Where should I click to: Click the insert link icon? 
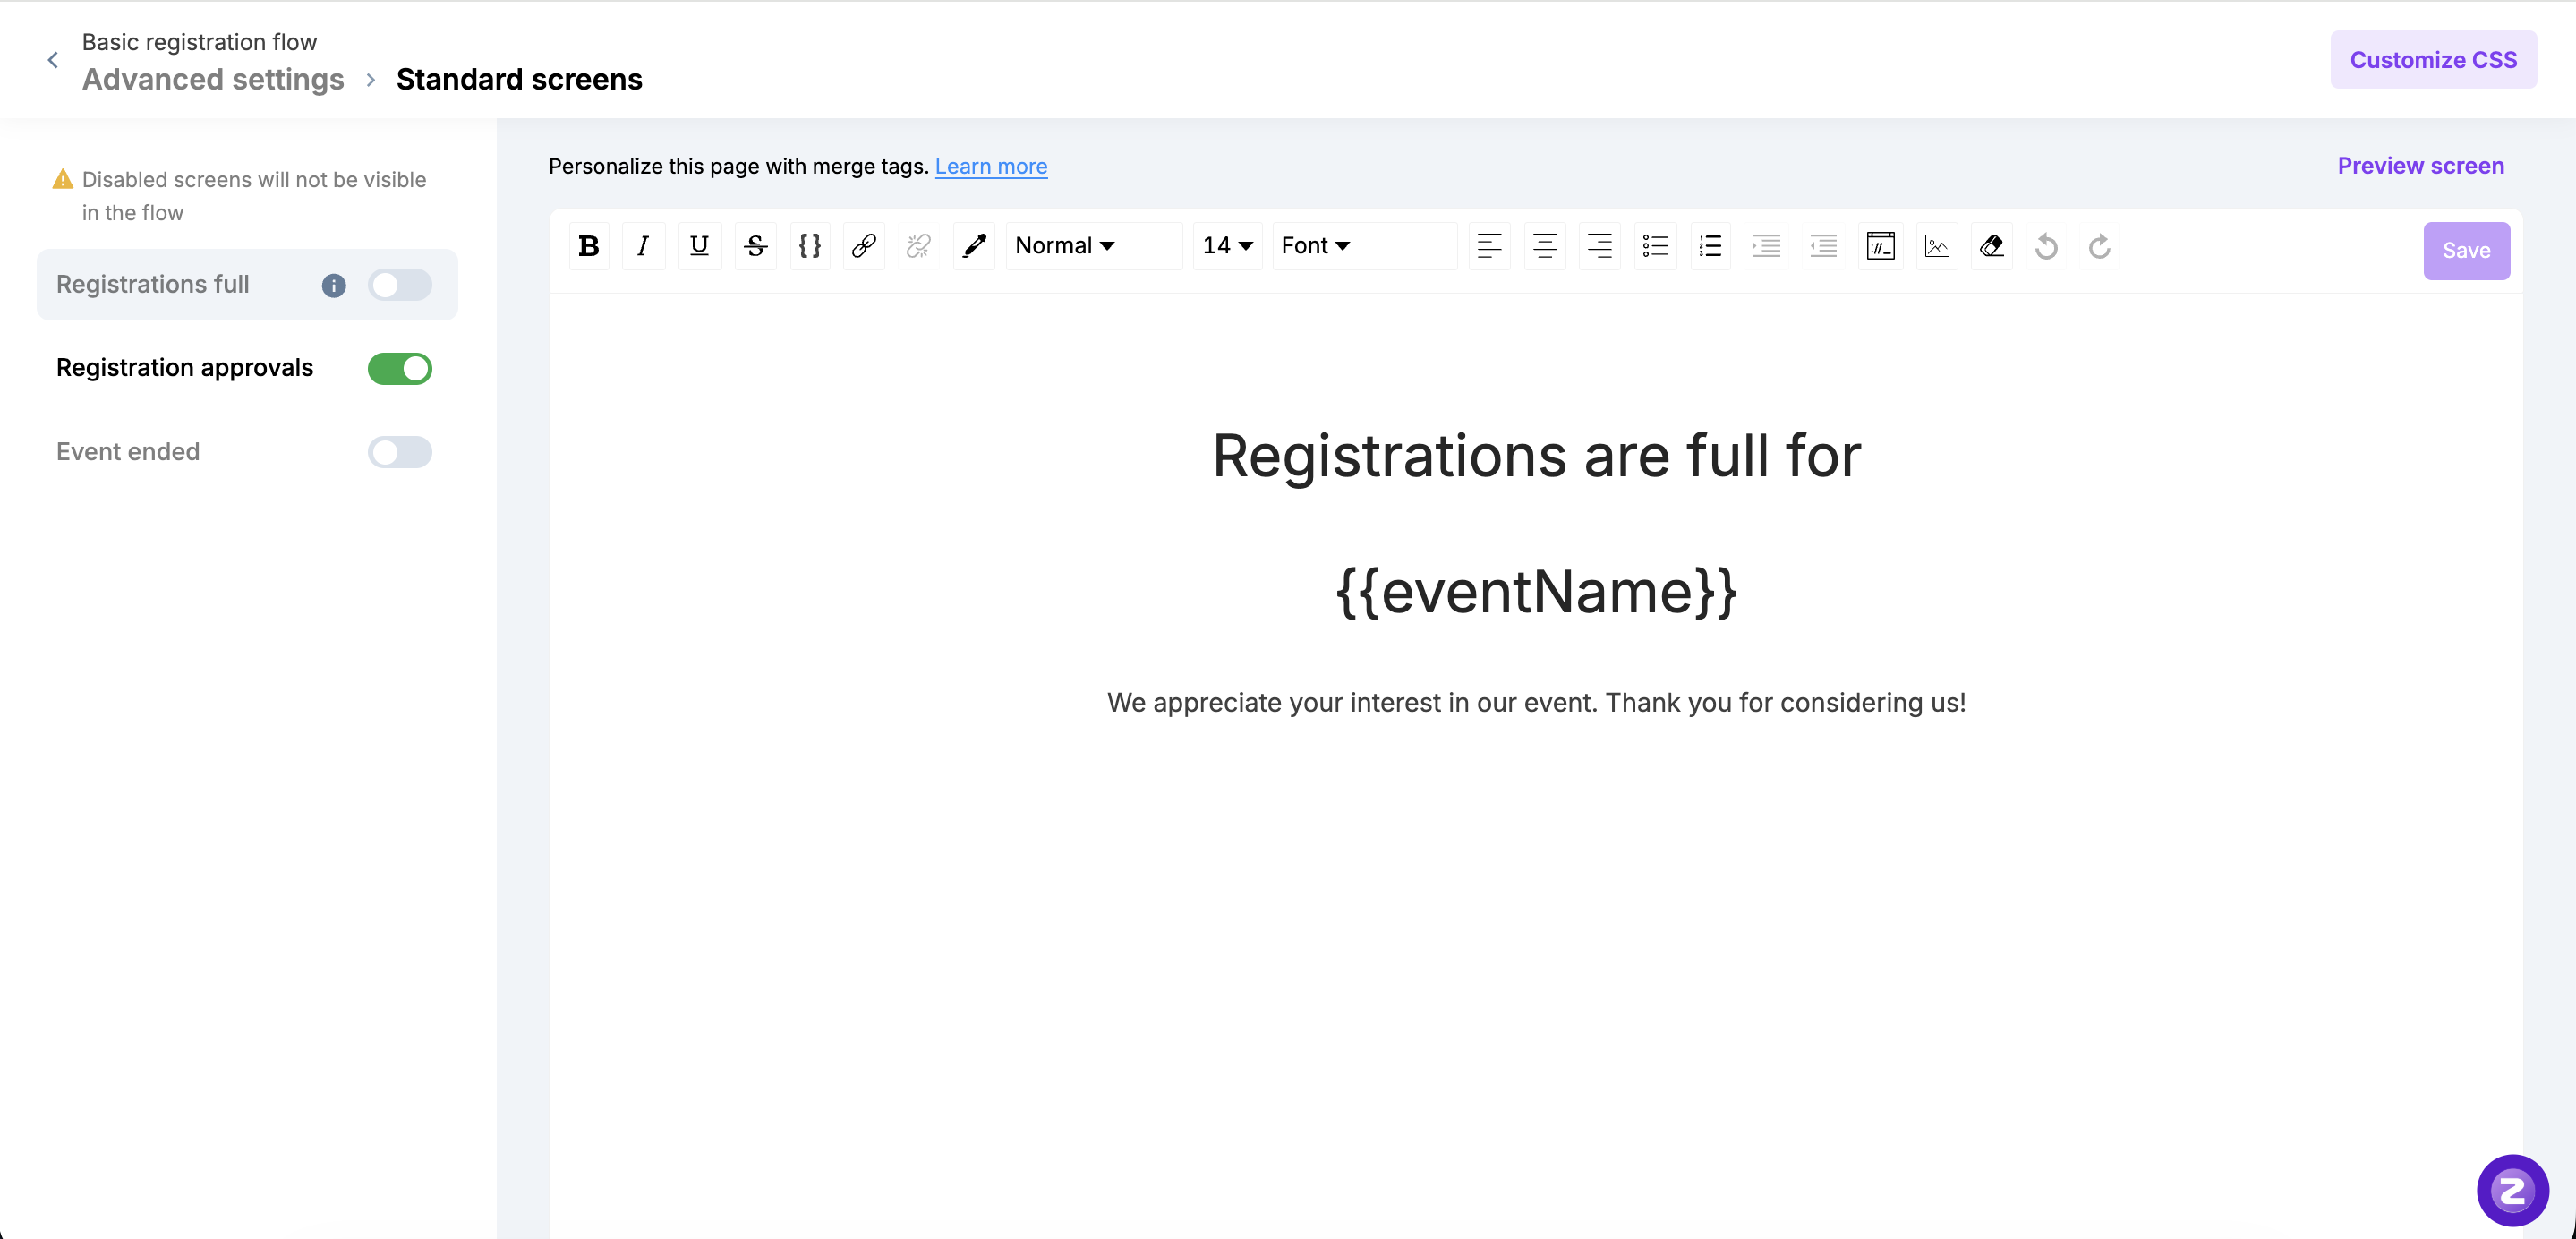tap(864, 246)
